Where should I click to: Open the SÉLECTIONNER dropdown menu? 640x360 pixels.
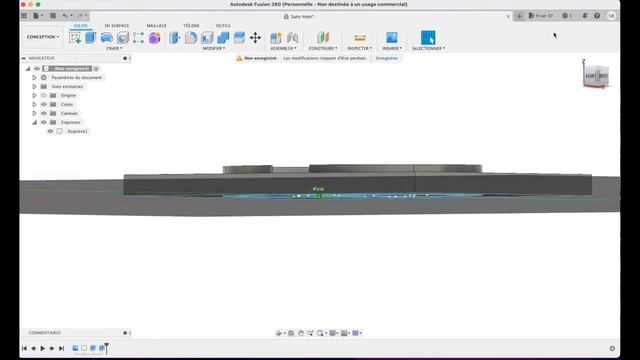pyautogui.click(x=428, y=48)
